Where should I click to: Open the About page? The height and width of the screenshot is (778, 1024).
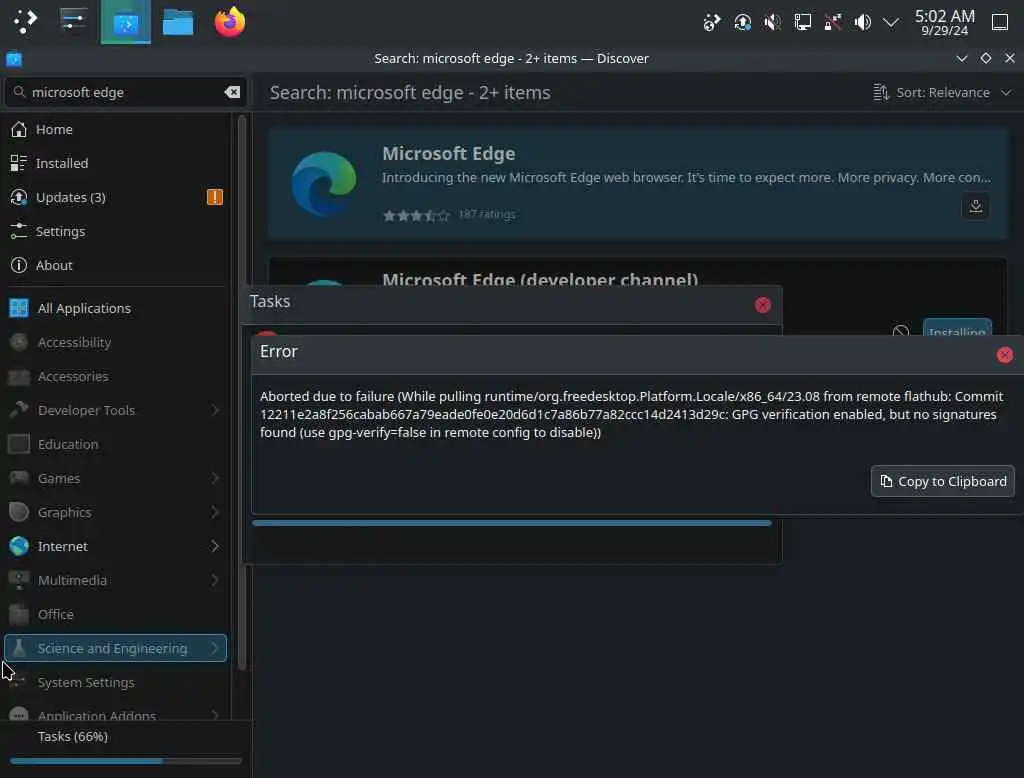coord(116,265)
